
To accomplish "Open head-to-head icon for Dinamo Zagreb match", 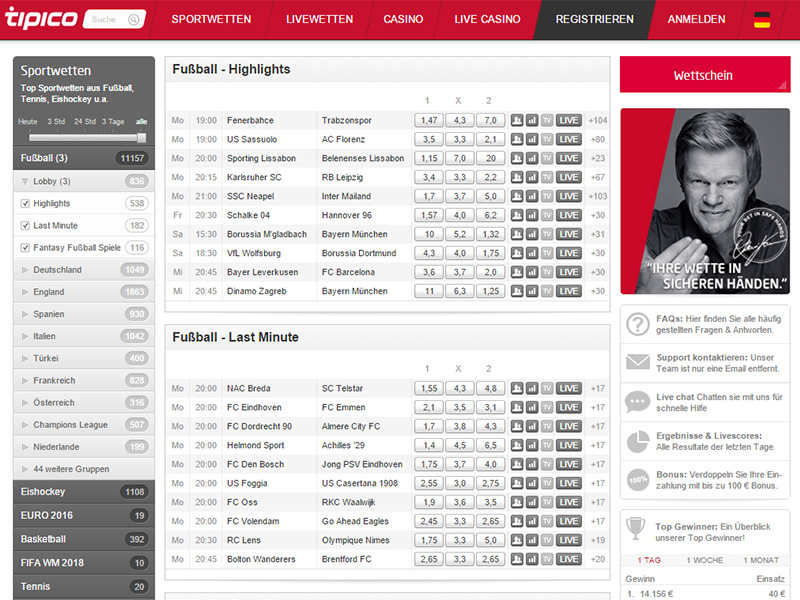I will tap(517, 291).
